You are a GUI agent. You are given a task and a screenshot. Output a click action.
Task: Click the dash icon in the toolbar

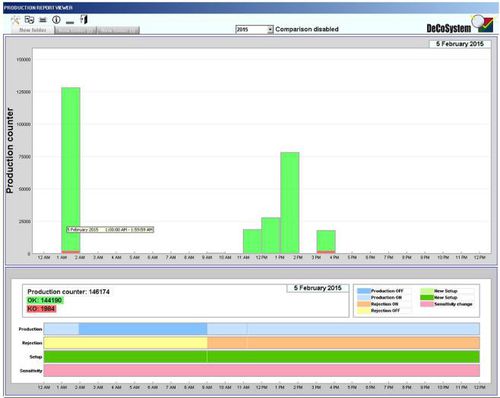(70, 22)
